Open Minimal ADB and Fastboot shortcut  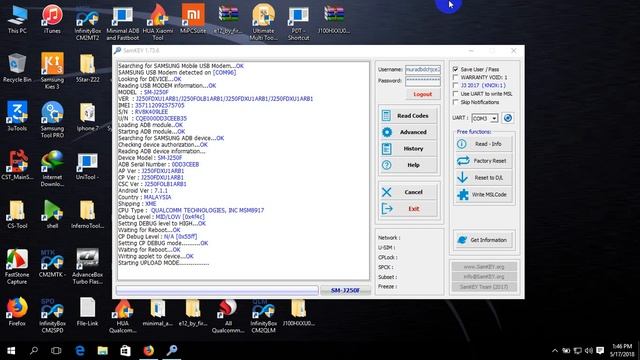(122, 23)
